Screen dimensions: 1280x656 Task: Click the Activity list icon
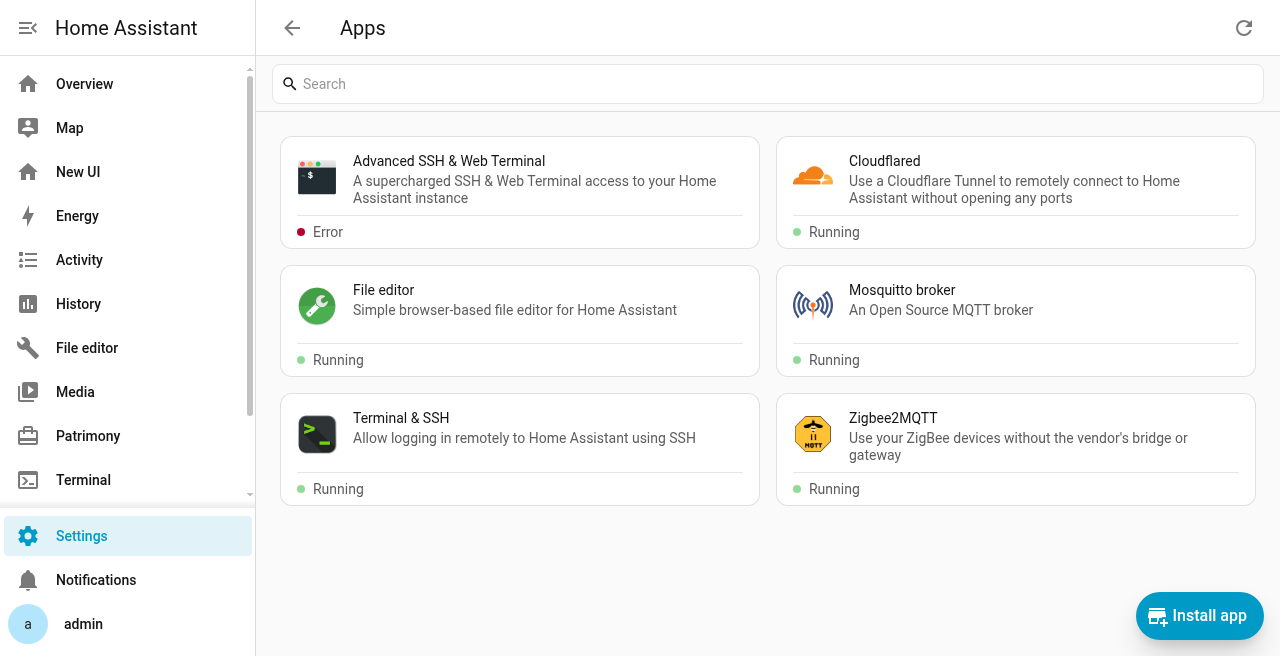[28, 260]
